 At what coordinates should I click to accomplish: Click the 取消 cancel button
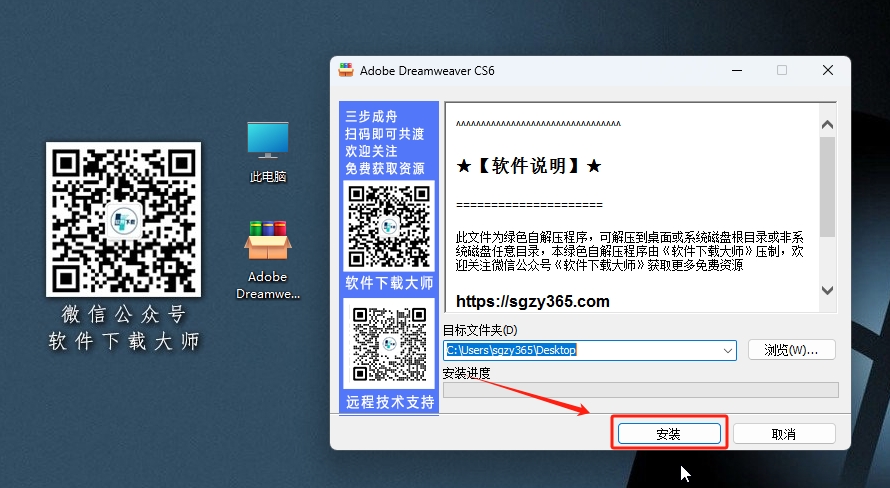click(784, 434)
